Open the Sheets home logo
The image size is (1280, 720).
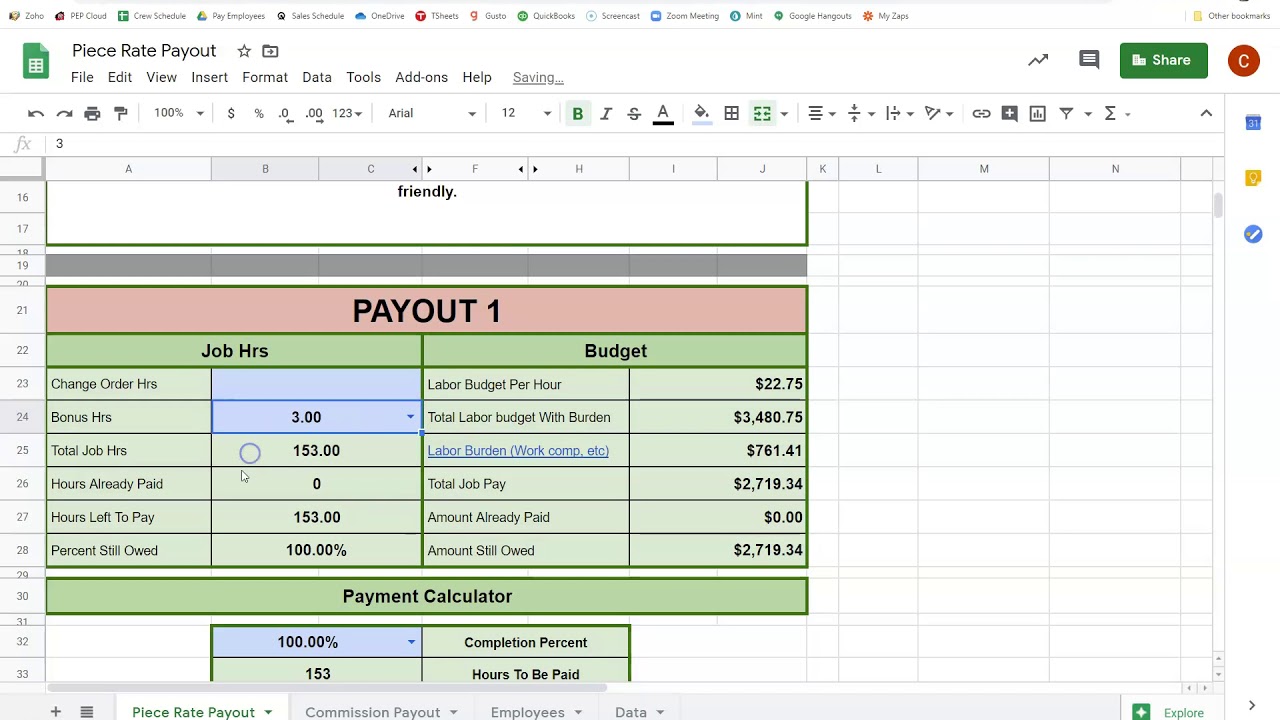[x=36, y=62]
